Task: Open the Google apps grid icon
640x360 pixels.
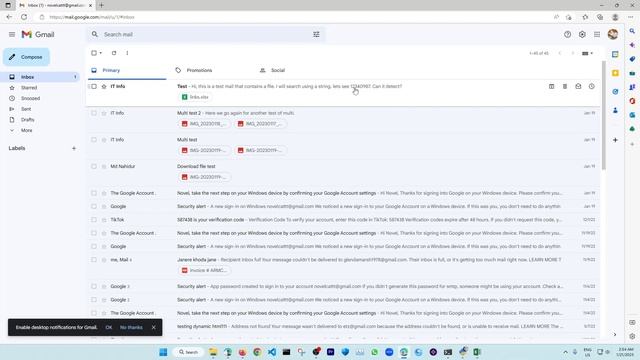Action: (x=597, y=35)
